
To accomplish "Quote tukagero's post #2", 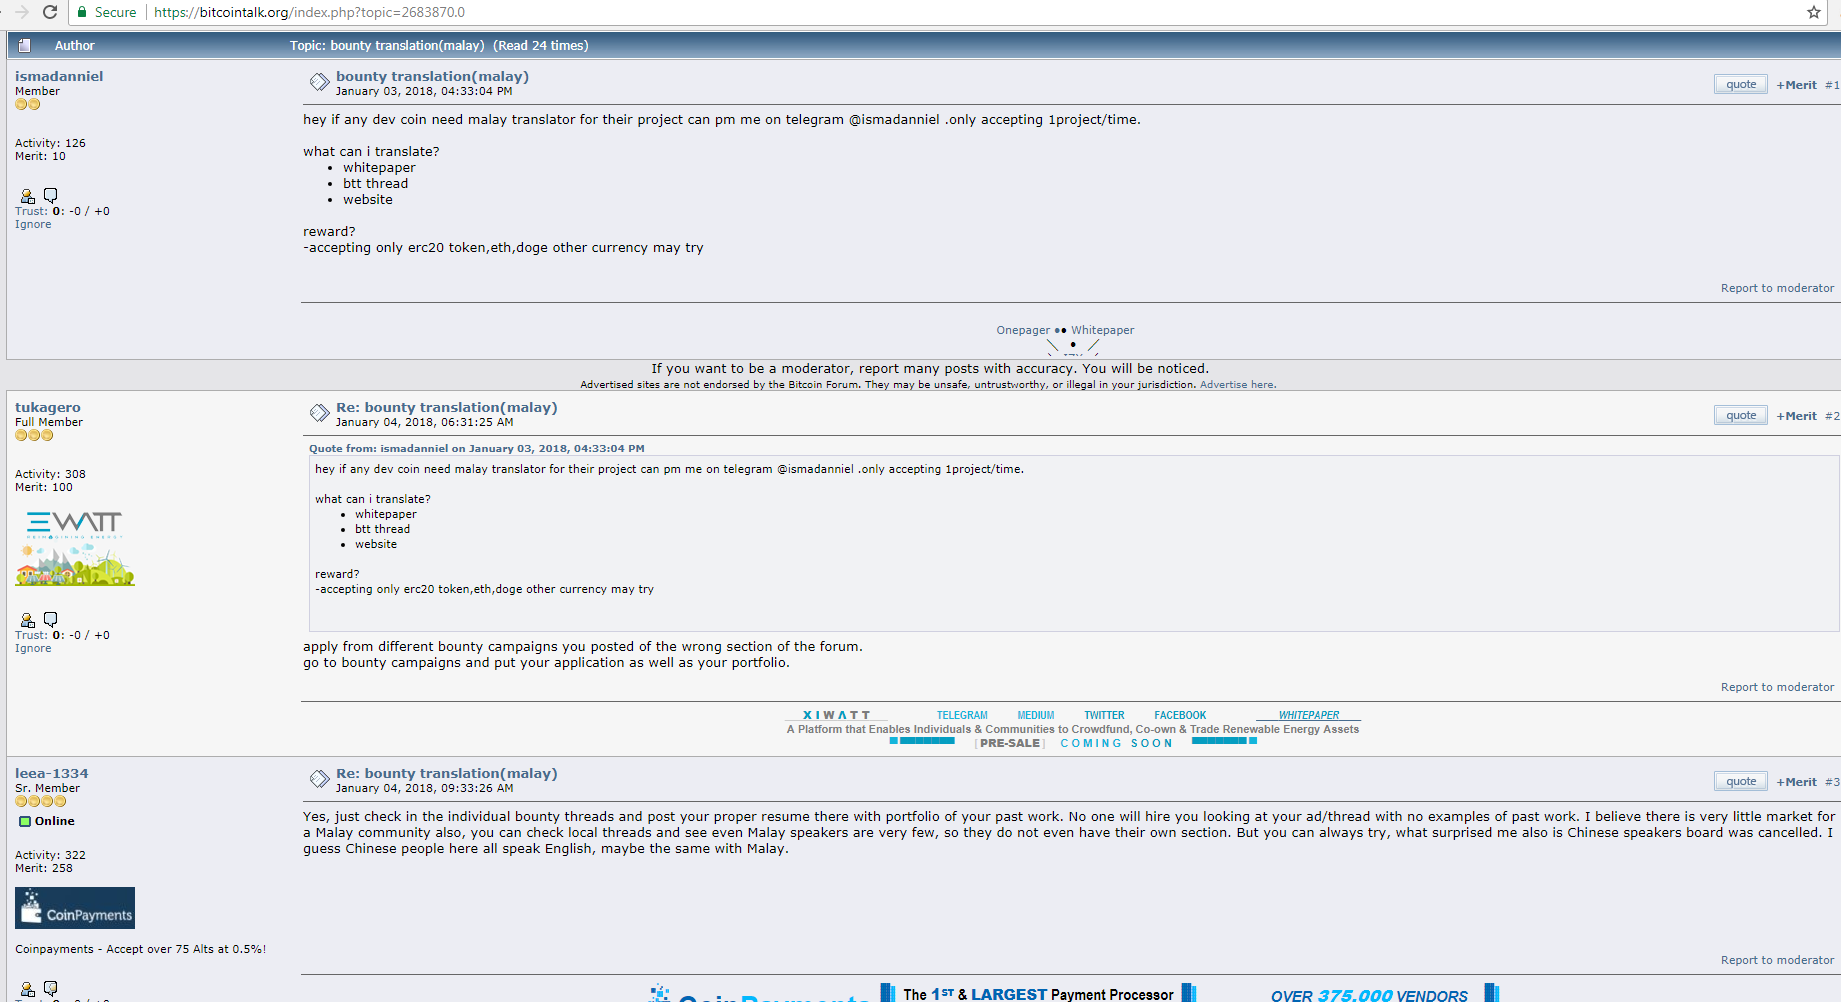I will tap(1741, 415).
